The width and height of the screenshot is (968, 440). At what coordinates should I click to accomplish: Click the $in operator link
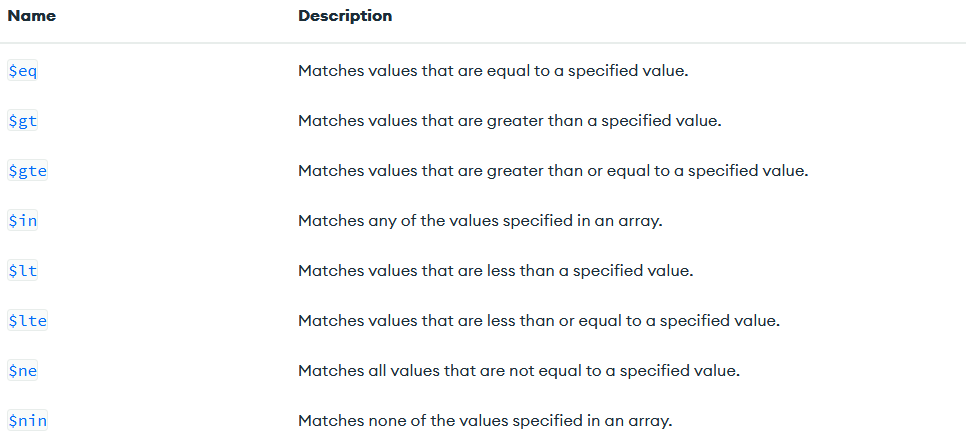pyautogui.click(x=23, y=222)
